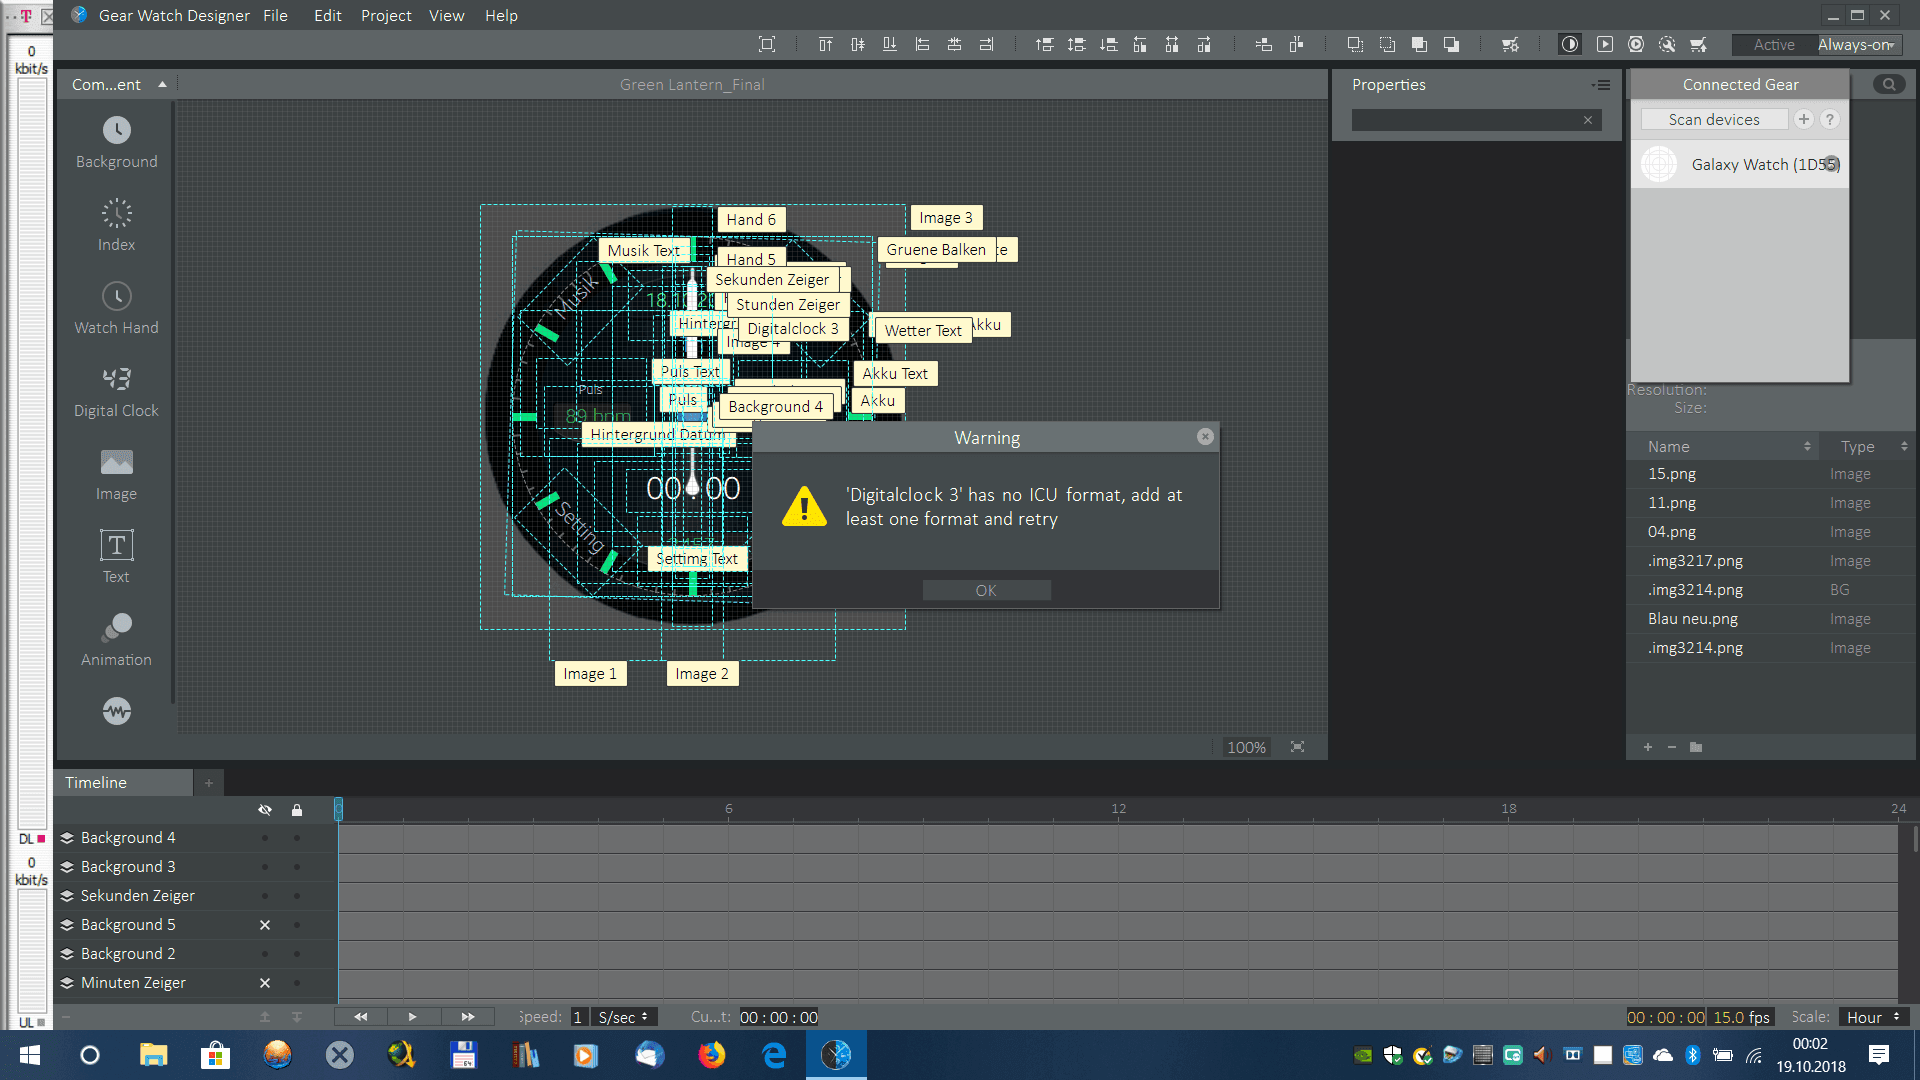The height and width of the screenshot is (1080, 1920).
Task: Click the run on device icon
Action: pos(1636,44)
